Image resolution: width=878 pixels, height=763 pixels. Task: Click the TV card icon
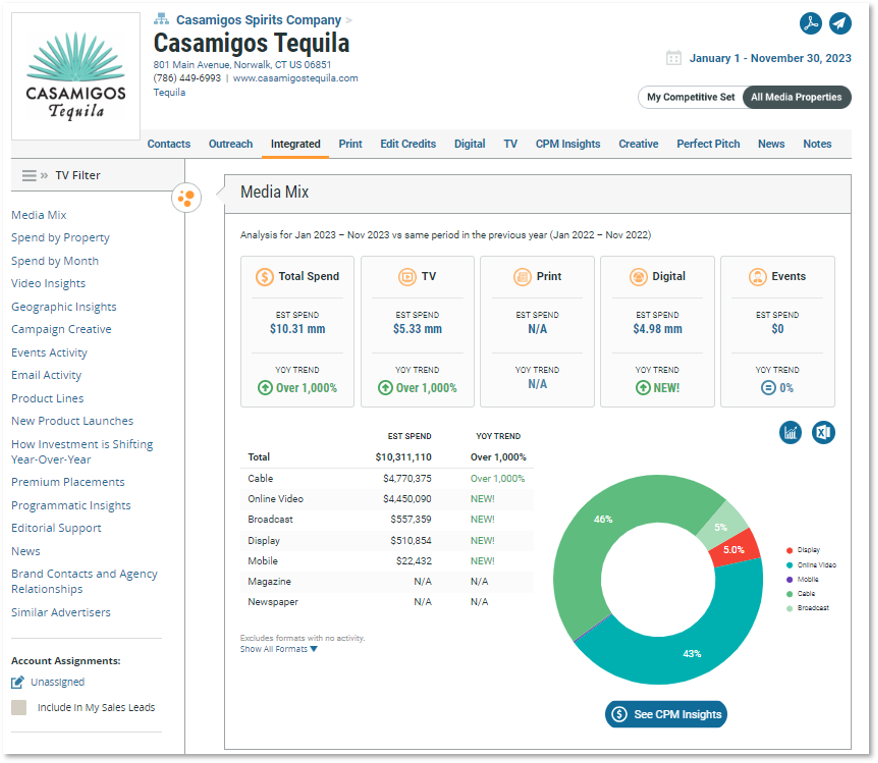(407, 277)
